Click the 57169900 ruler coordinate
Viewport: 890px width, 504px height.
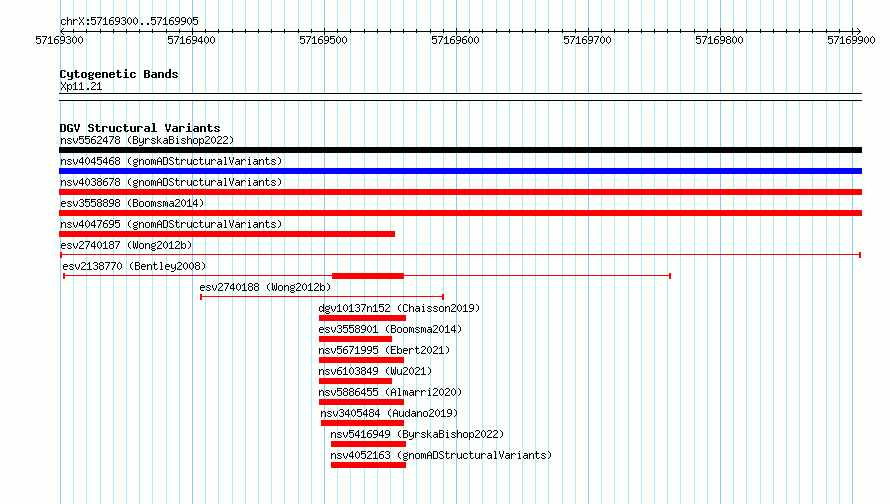(x=851, y=40)
